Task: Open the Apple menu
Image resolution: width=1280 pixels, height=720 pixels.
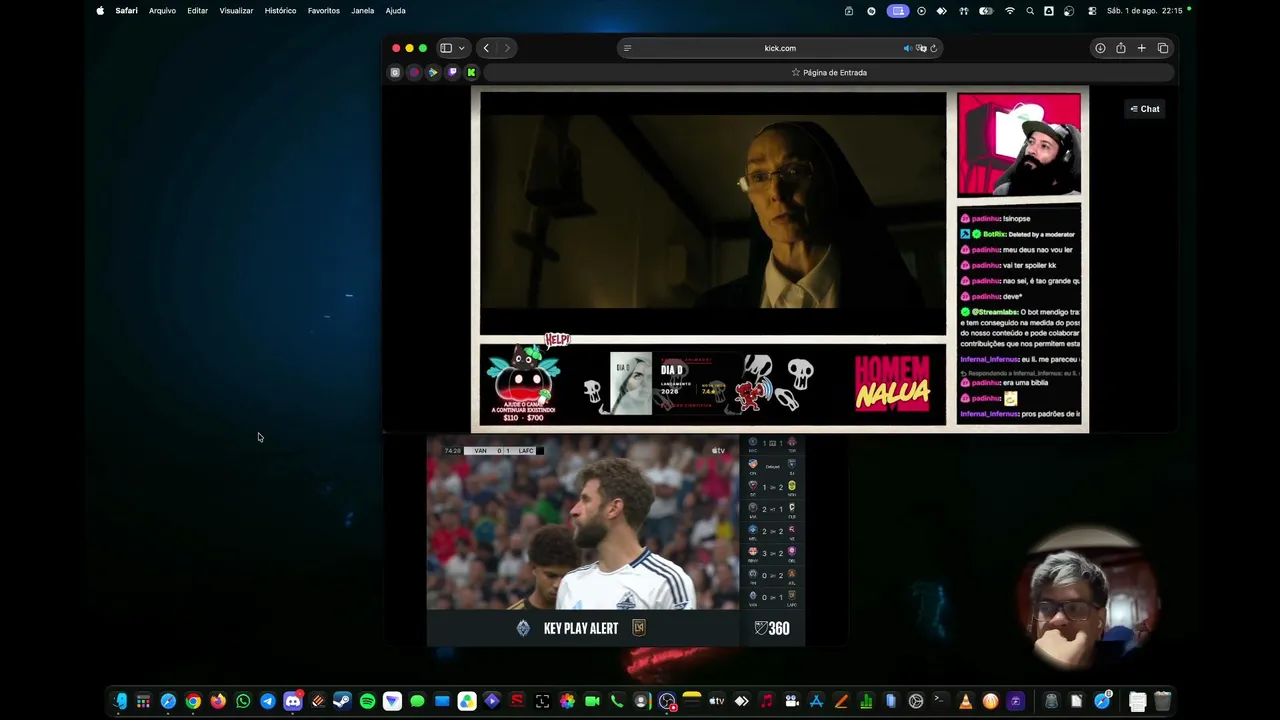Action: pyautogui.click(x=100, y=11)
